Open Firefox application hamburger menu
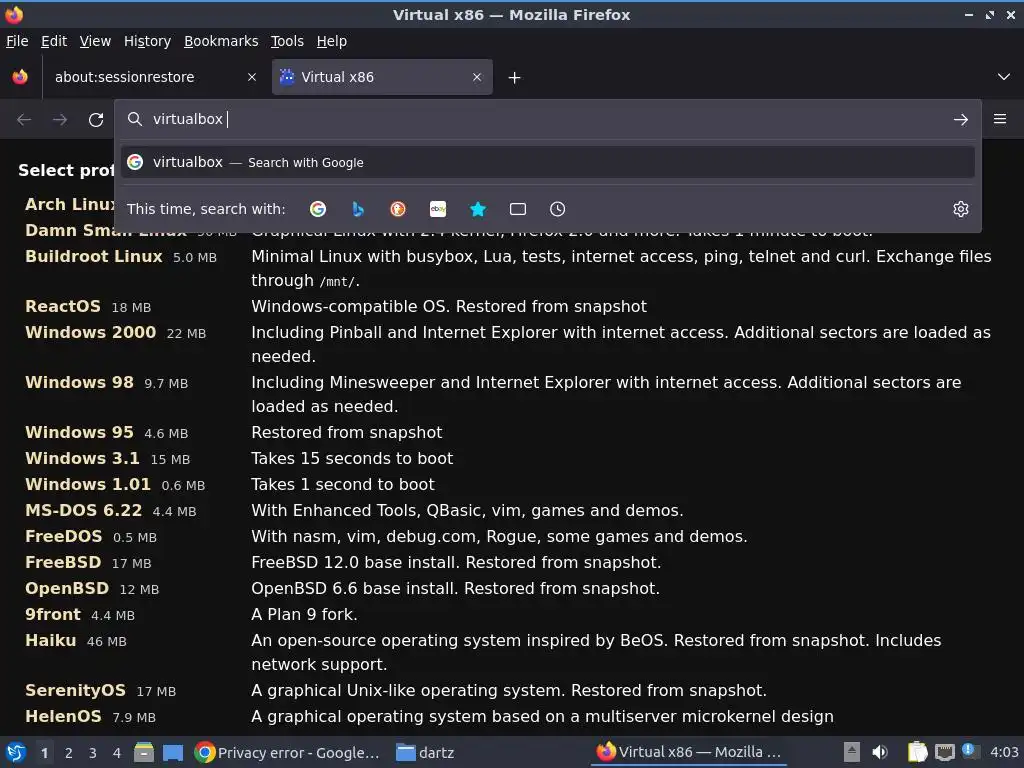 click(x=1000, y=119)
